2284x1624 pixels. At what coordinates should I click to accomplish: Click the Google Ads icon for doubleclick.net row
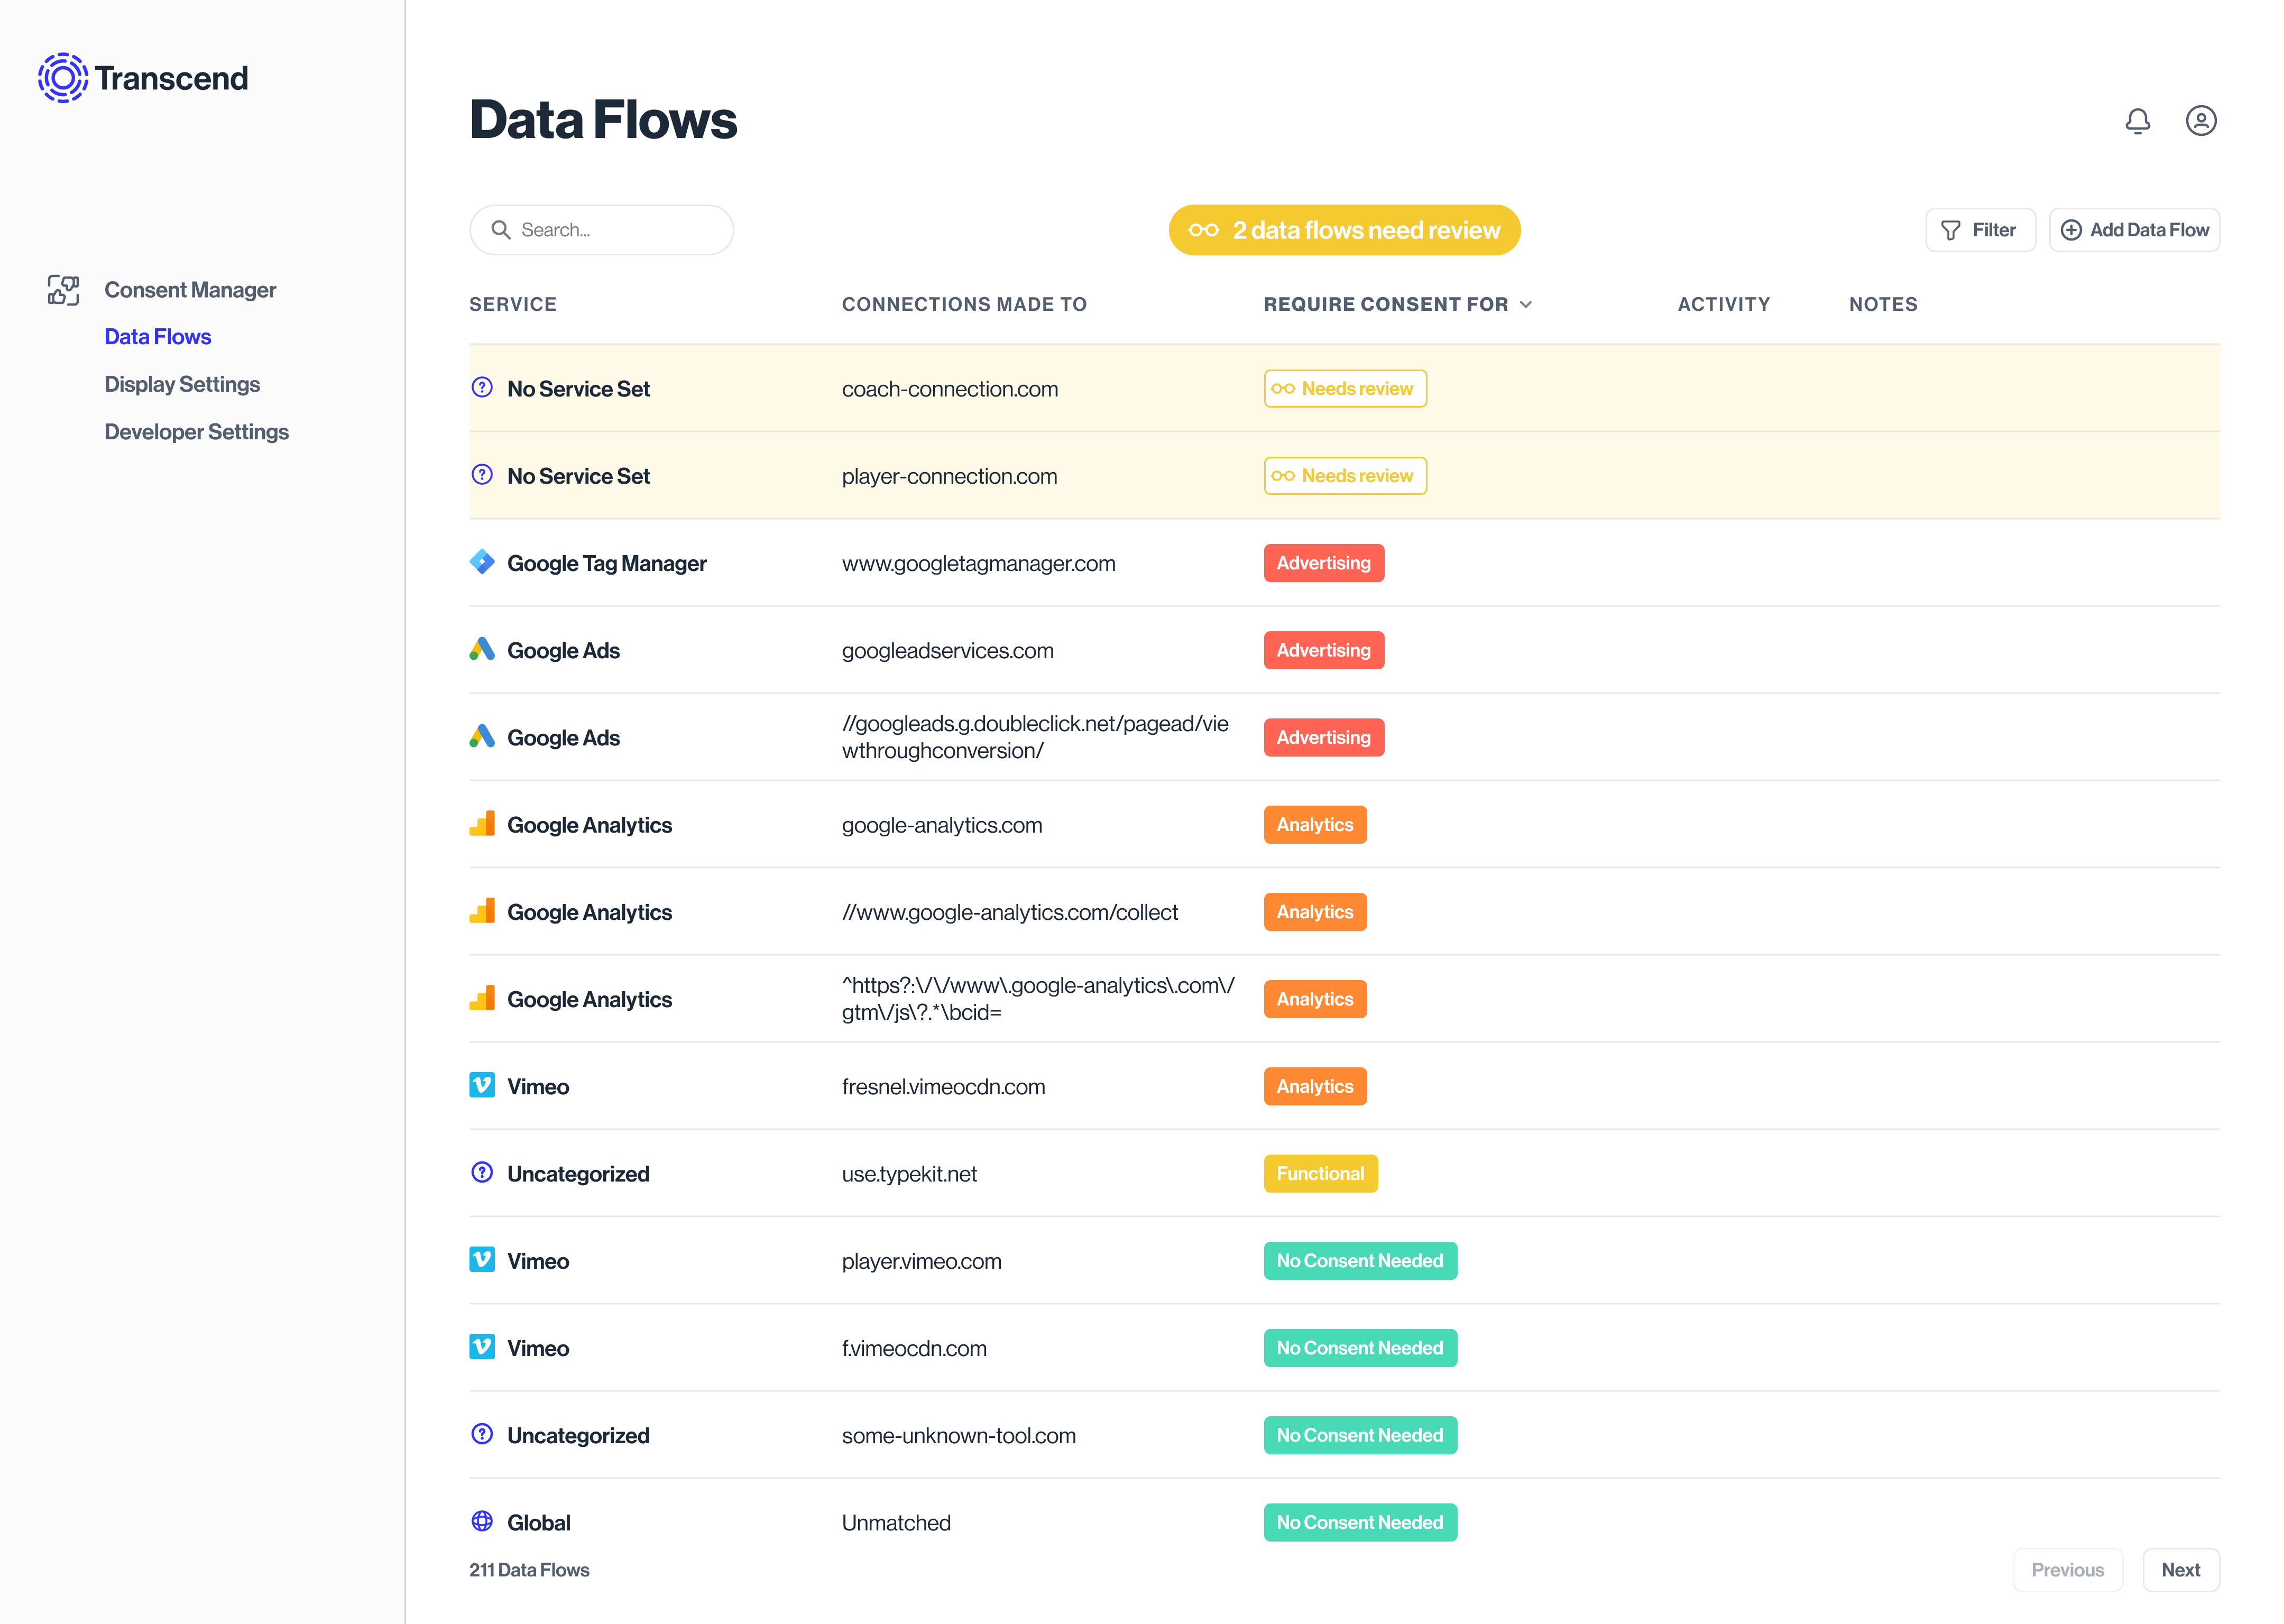point(482,737)
